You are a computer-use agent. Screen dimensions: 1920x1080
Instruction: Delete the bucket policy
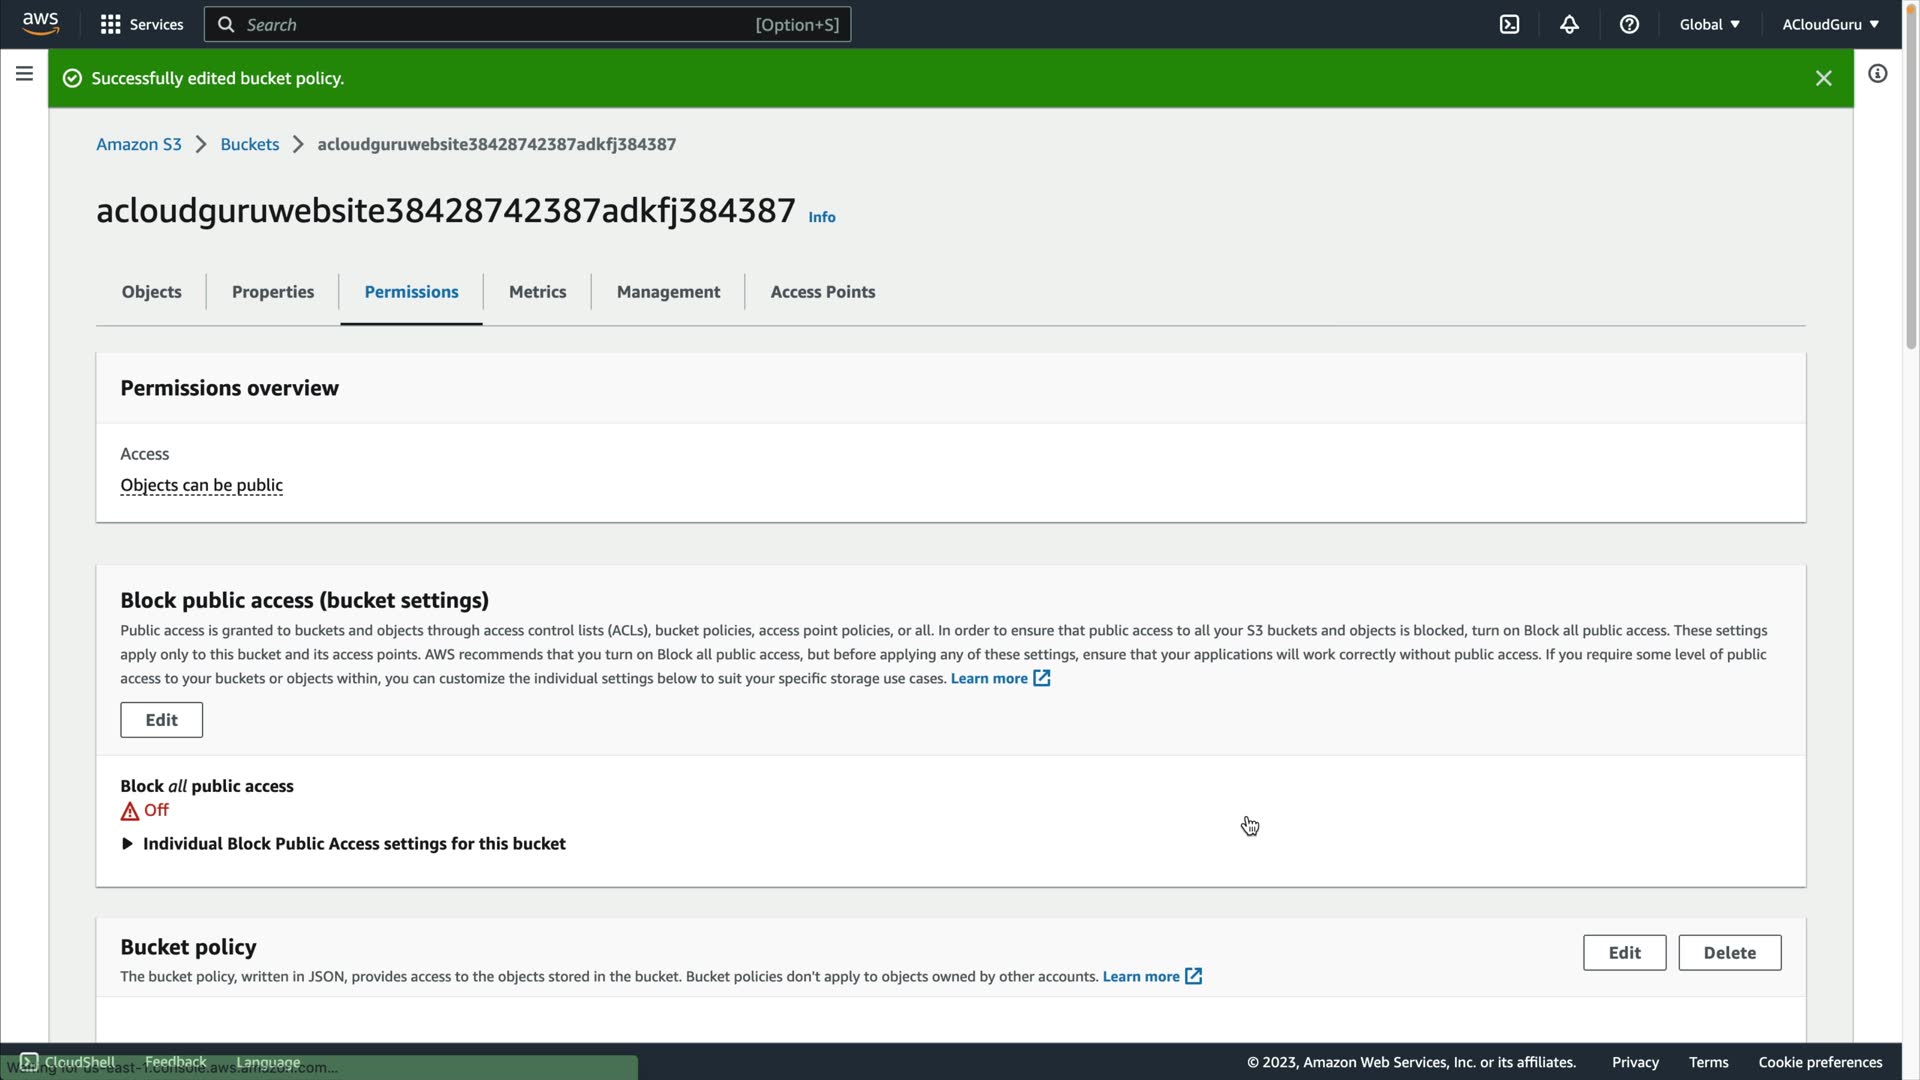point(1729,952)
